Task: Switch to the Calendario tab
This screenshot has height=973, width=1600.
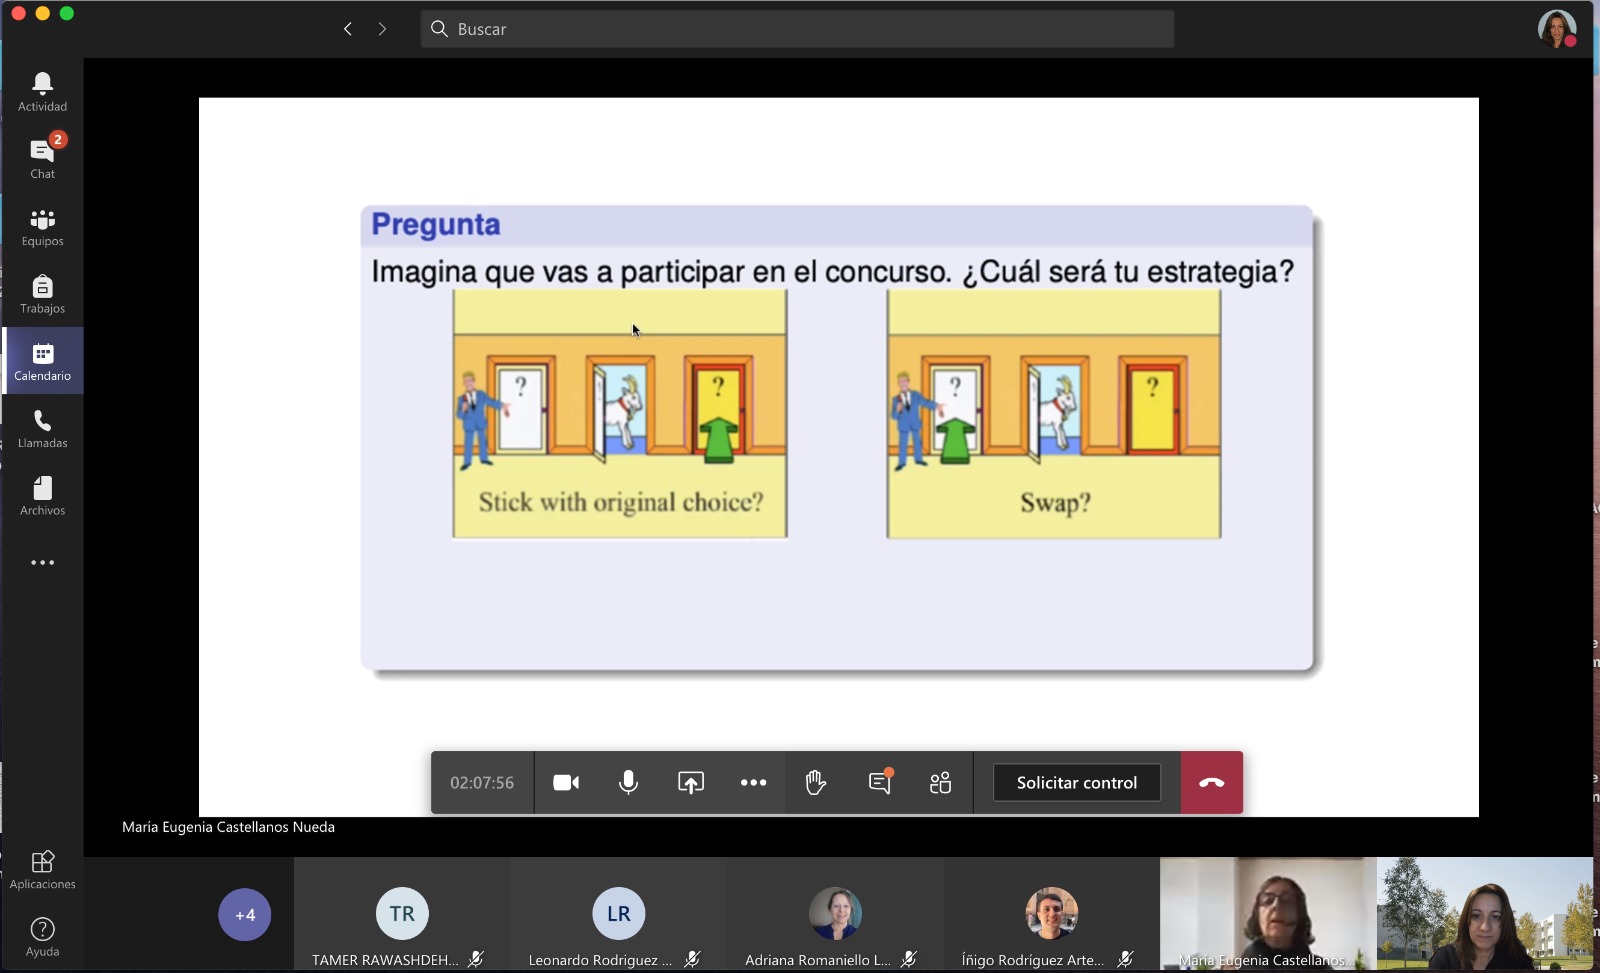Action: [42, 361]
